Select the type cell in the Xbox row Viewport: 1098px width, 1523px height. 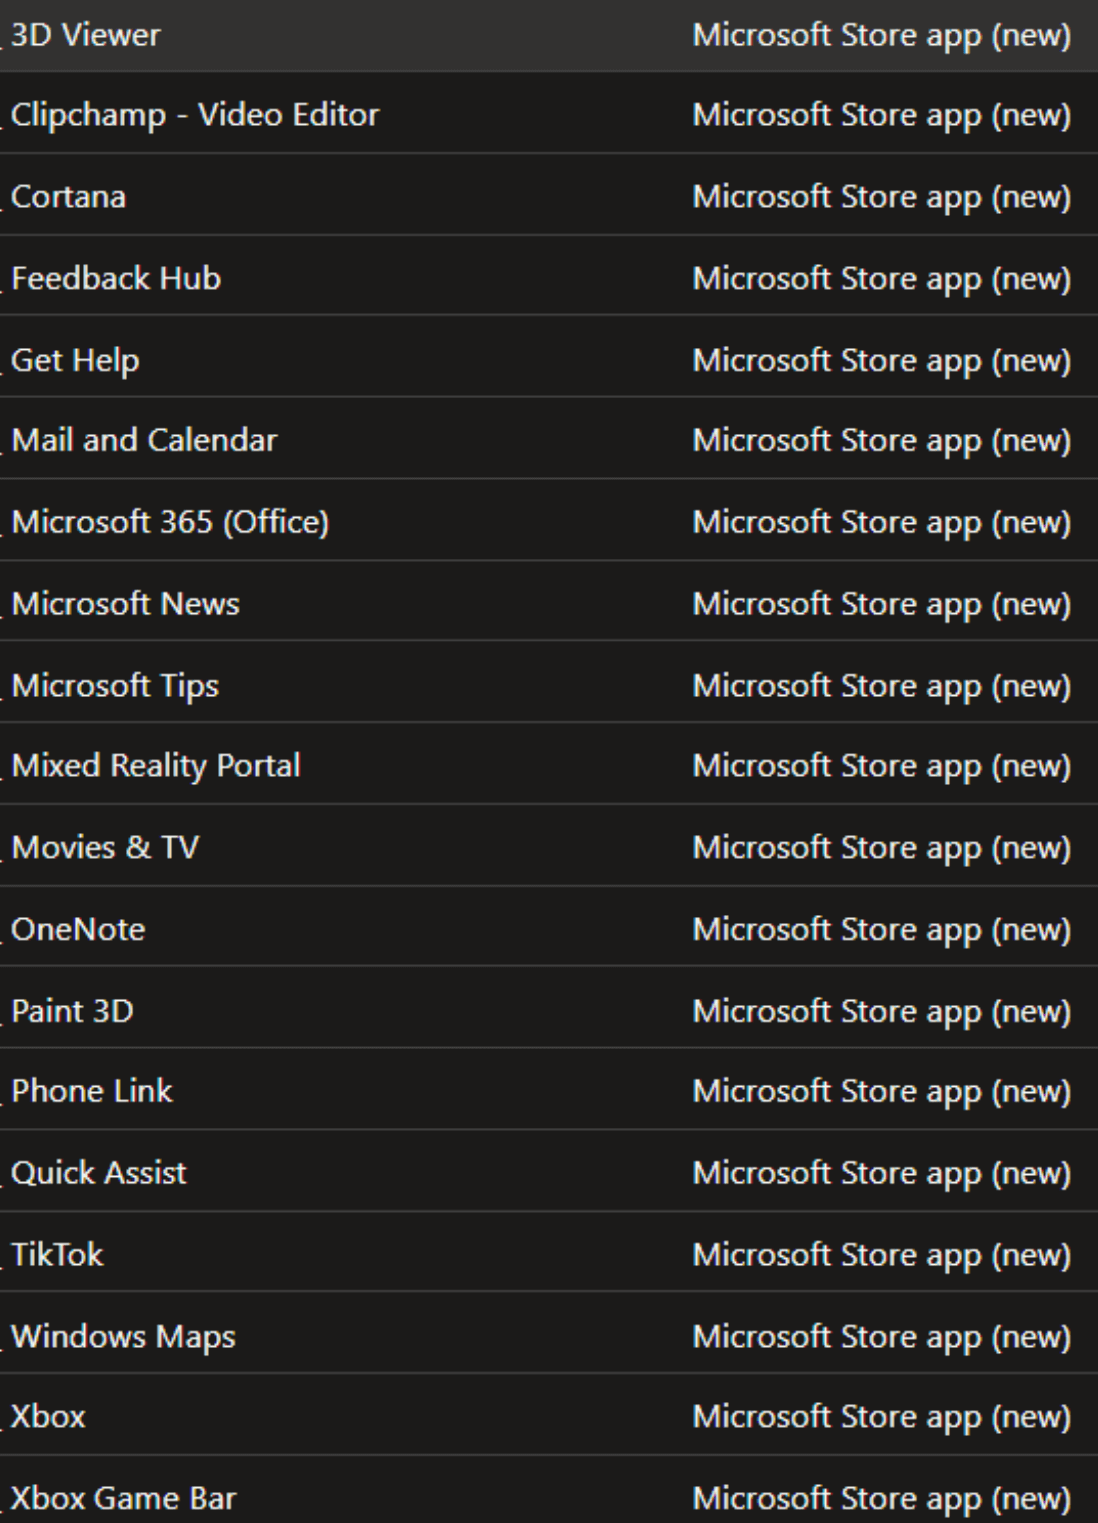tap(882, 1418)
